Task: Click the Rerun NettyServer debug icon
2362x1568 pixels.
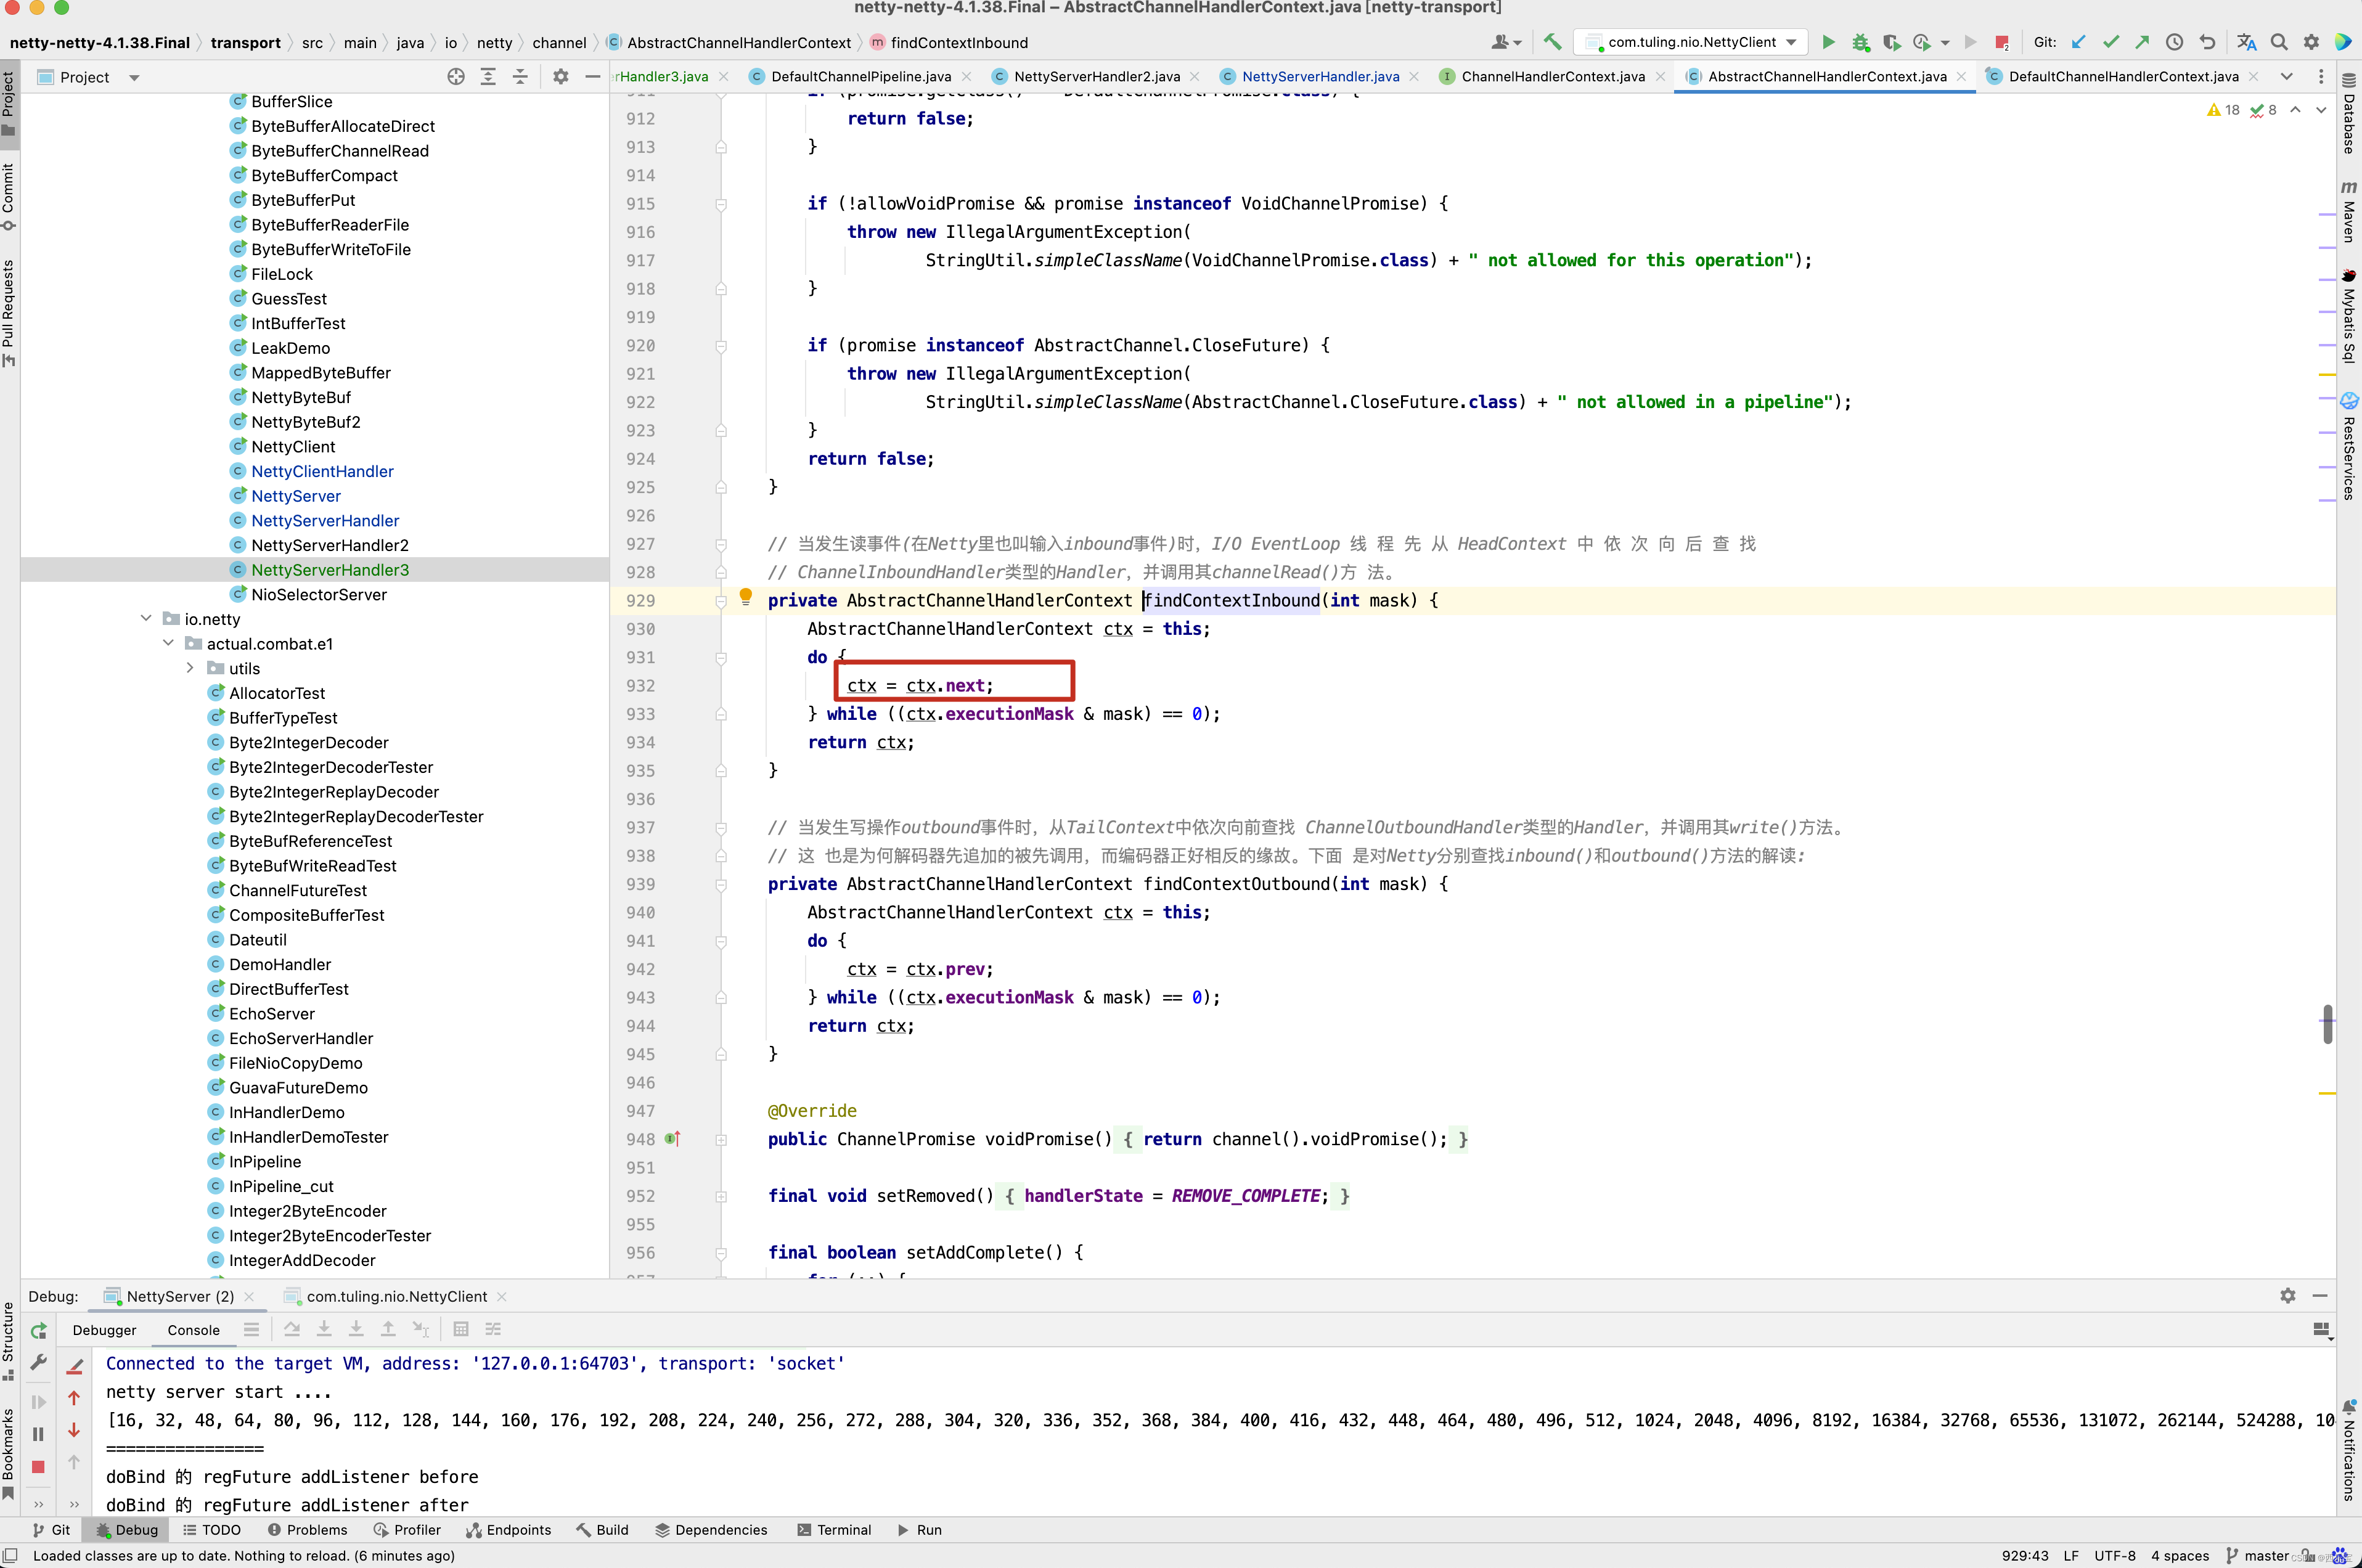Action: tap(38, 1331)
